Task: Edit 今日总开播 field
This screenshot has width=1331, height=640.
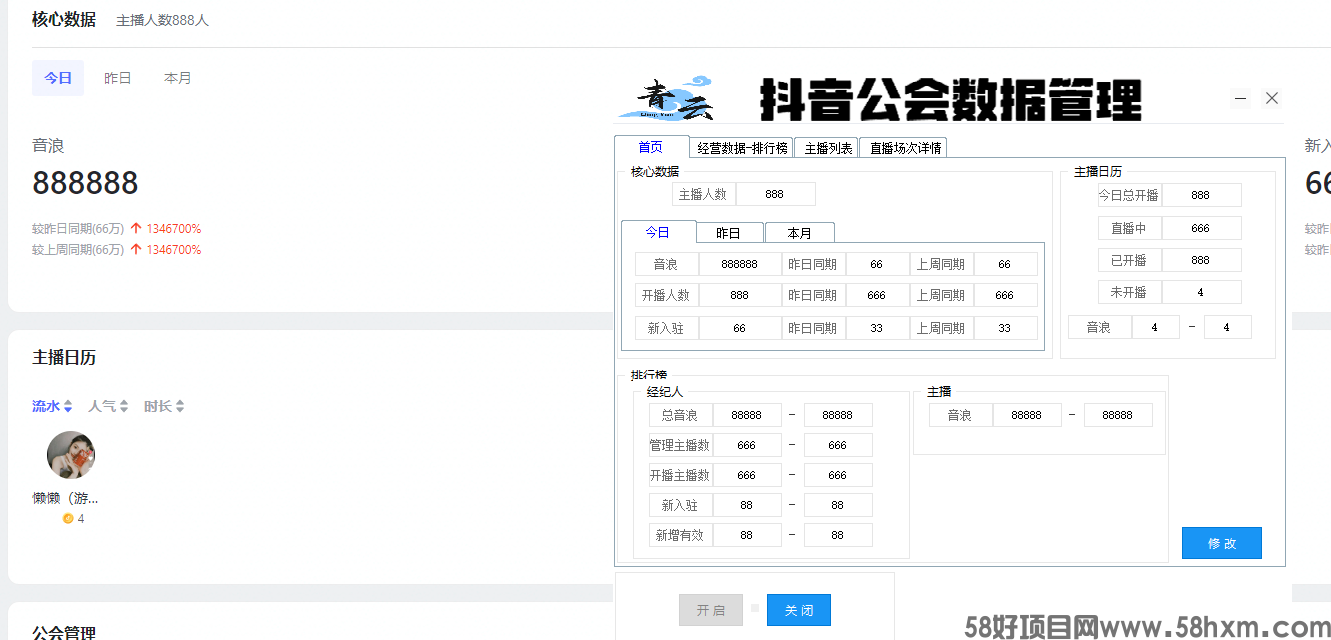Action: click(x=1201, y=195)
